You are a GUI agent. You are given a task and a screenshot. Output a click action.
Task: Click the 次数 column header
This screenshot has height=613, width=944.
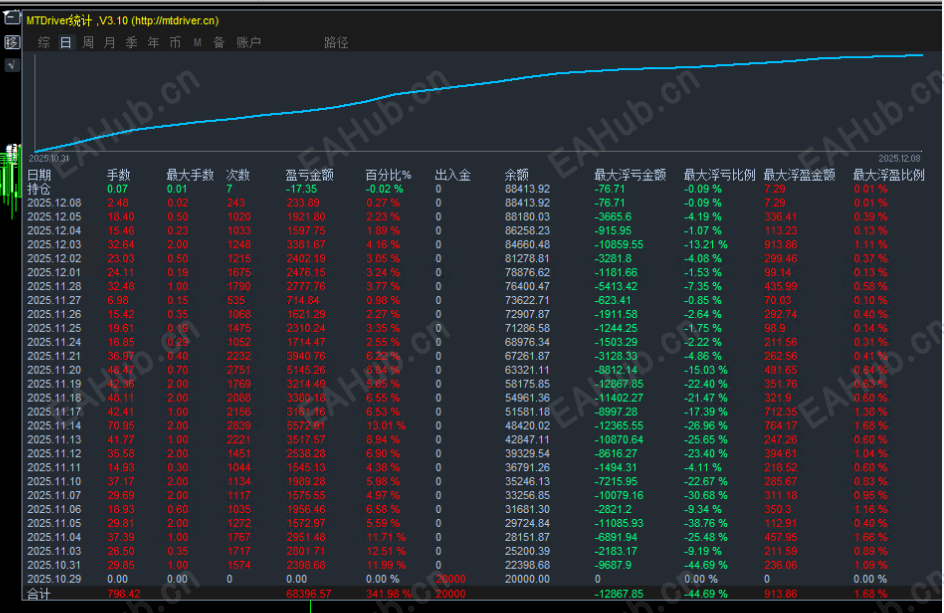click(238, 175)
